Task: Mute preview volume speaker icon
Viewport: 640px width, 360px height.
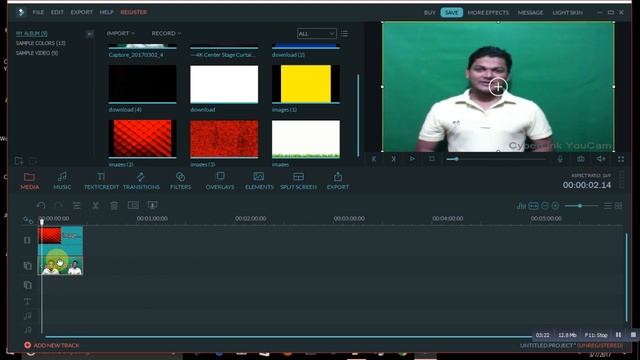Action: tap(601, 159)
